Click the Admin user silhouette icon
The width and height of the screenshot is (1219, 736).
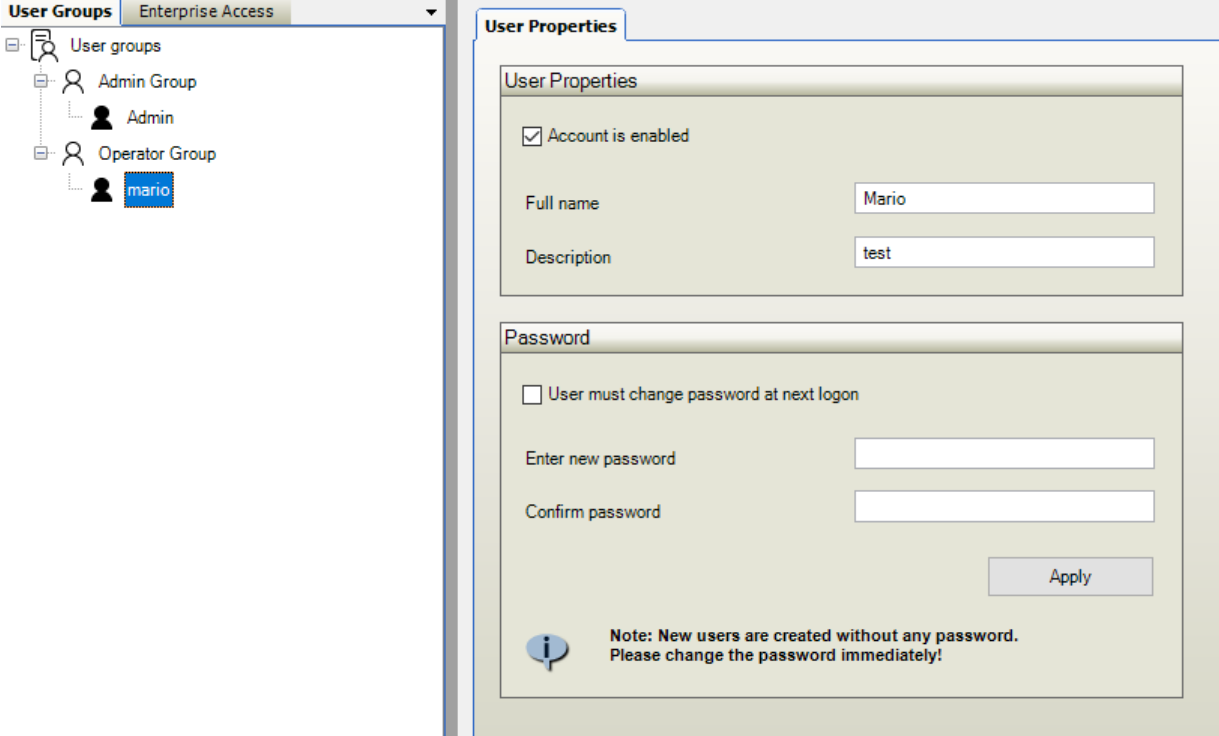coord(101,118)
